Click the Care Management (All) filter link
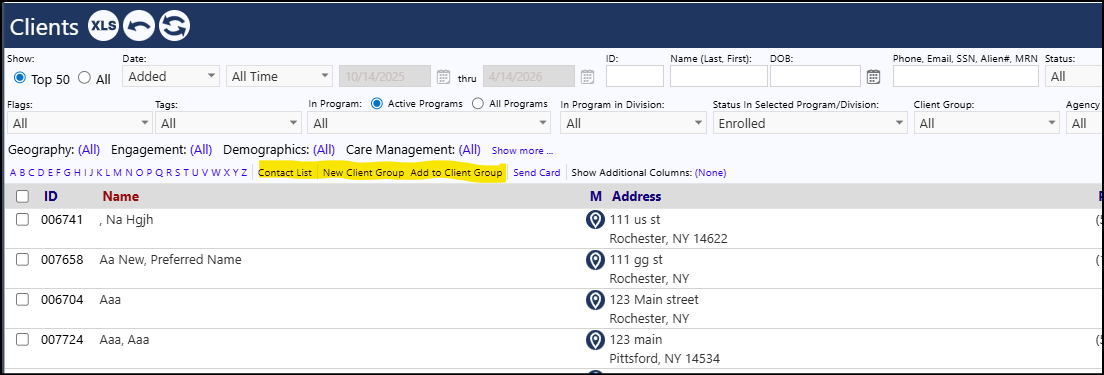Viewport: 1104px width, 375px height. [470, 150]
